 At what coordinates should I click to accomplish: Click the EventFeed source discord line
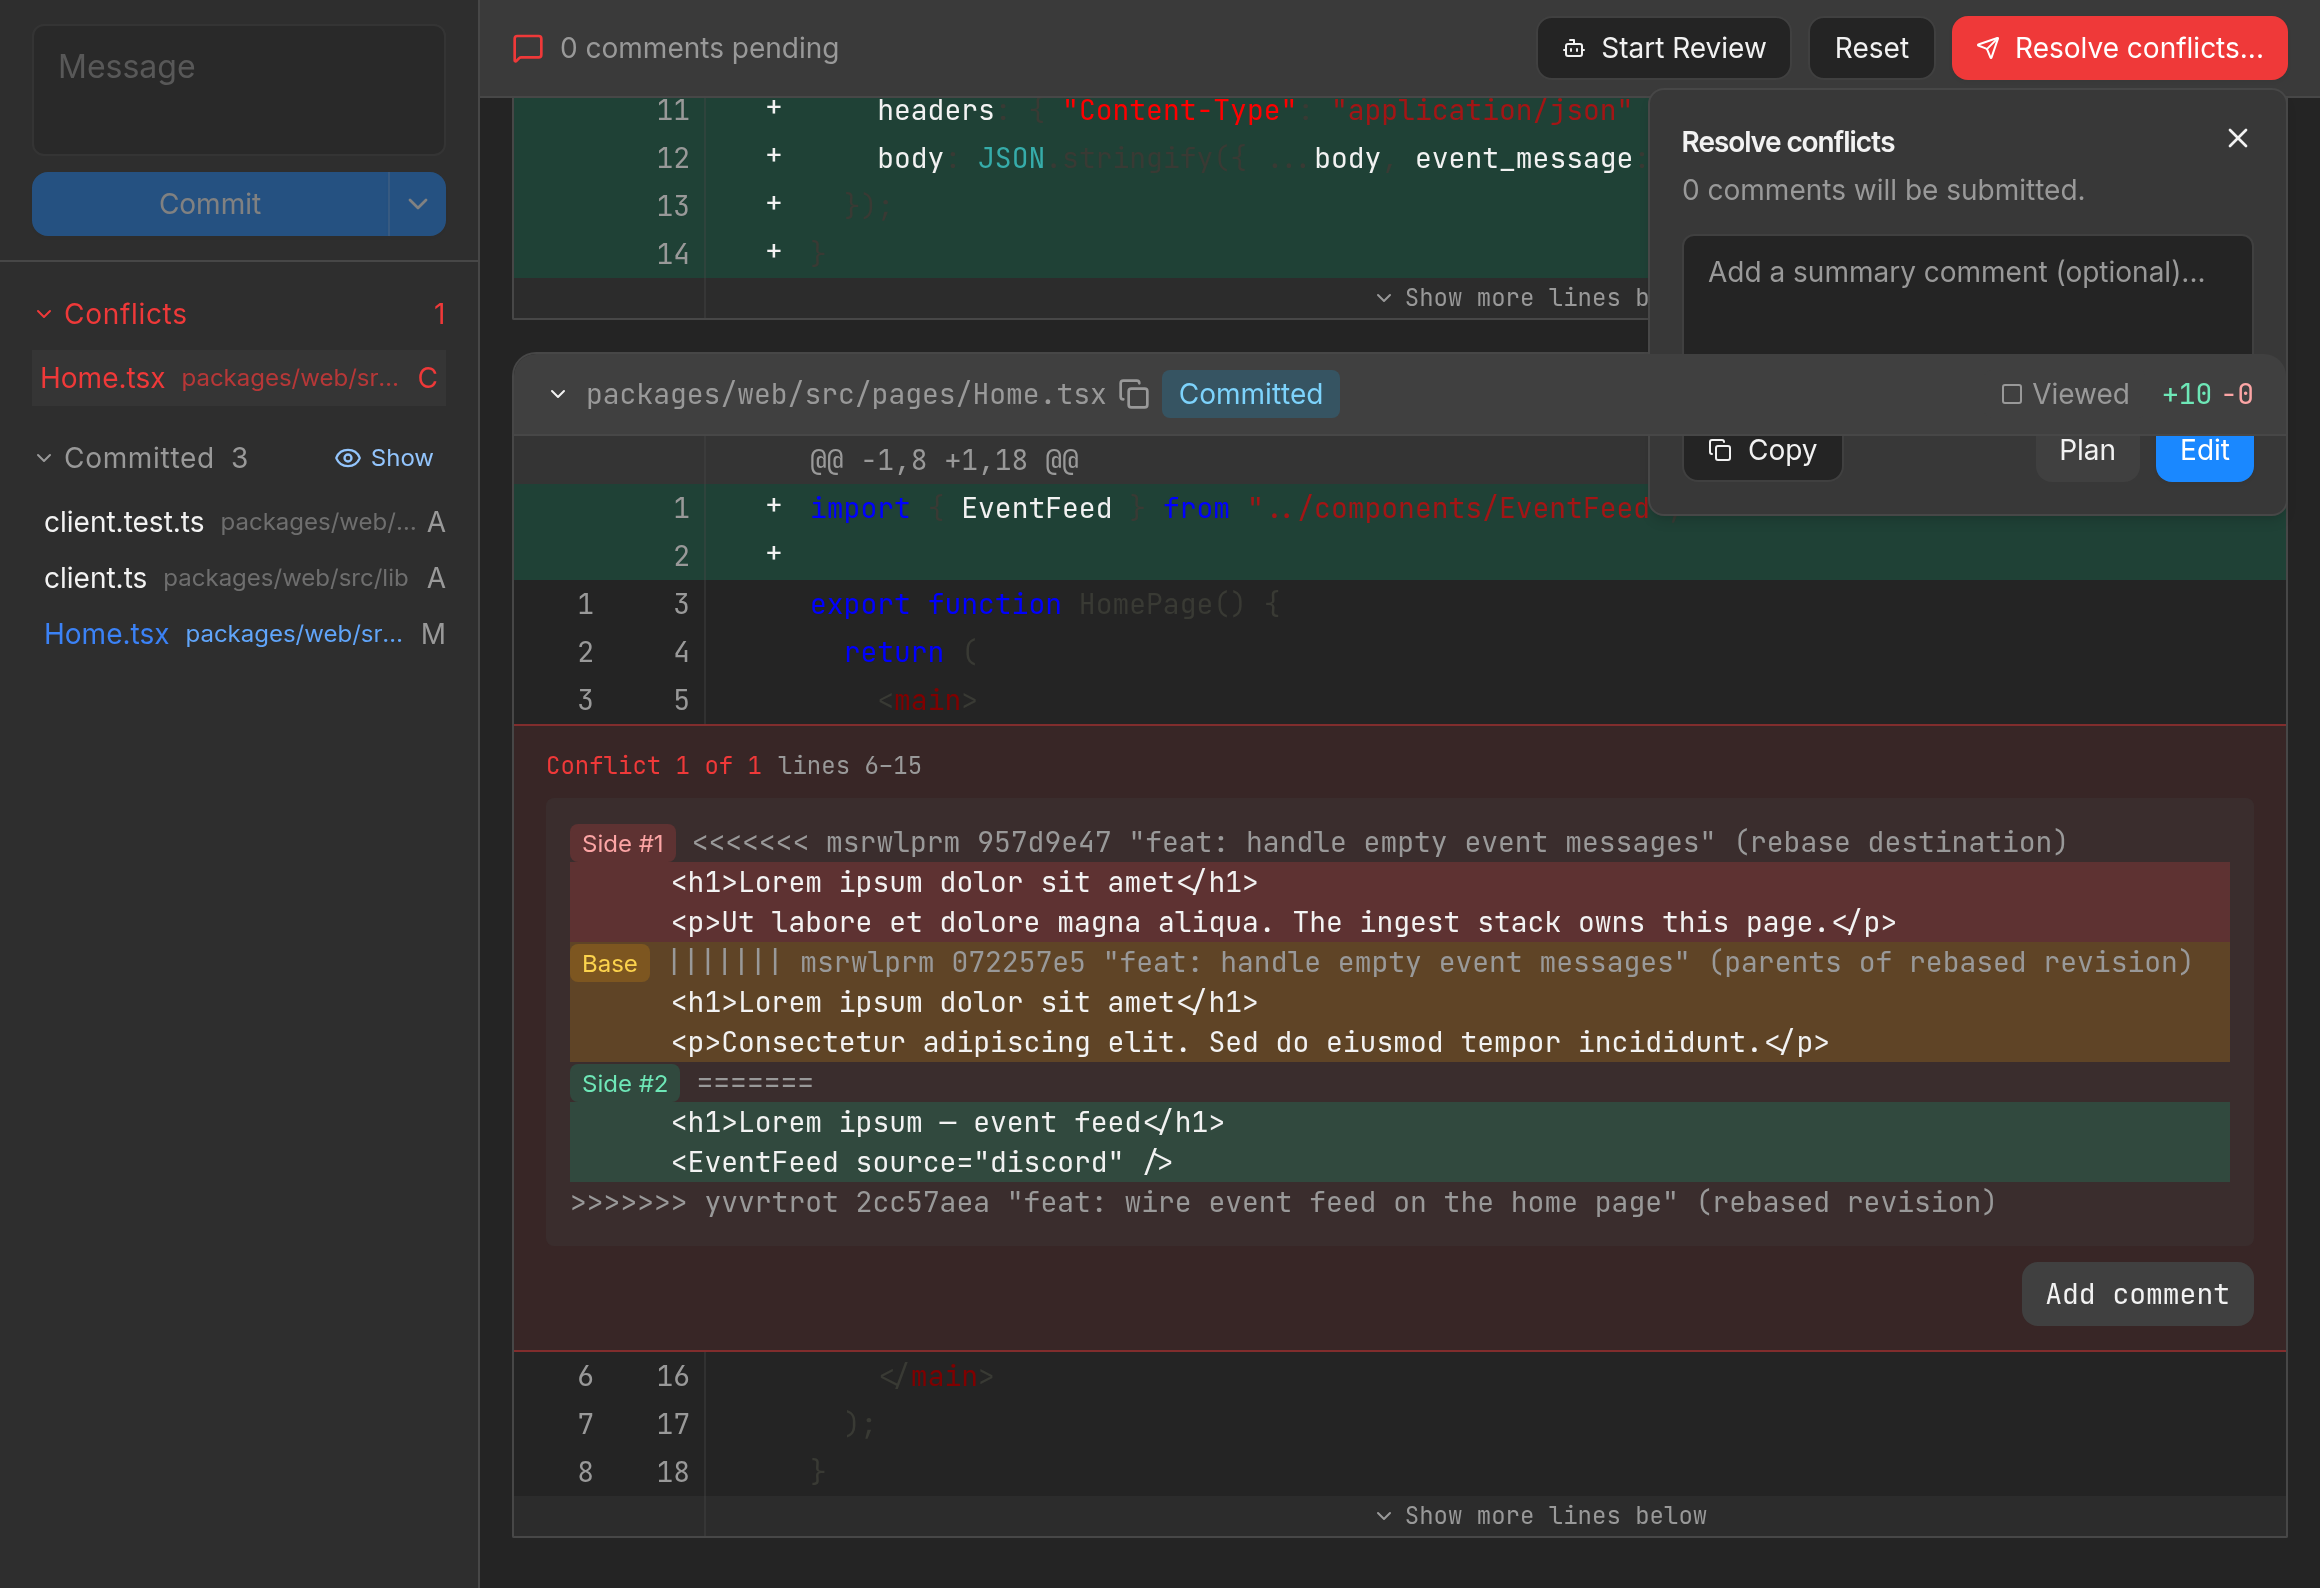(x=1399, y=1162)
